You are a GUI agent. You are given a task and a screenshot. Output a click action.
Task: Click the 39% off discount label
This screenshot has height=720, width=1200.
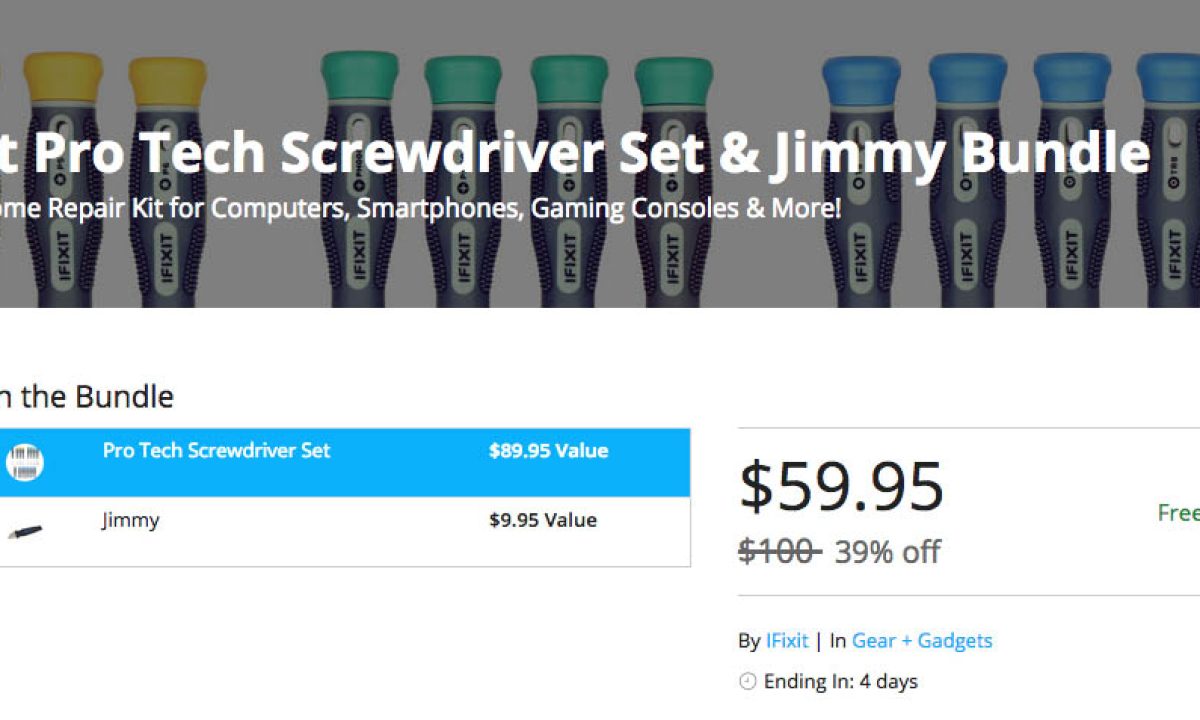point(887,551)
